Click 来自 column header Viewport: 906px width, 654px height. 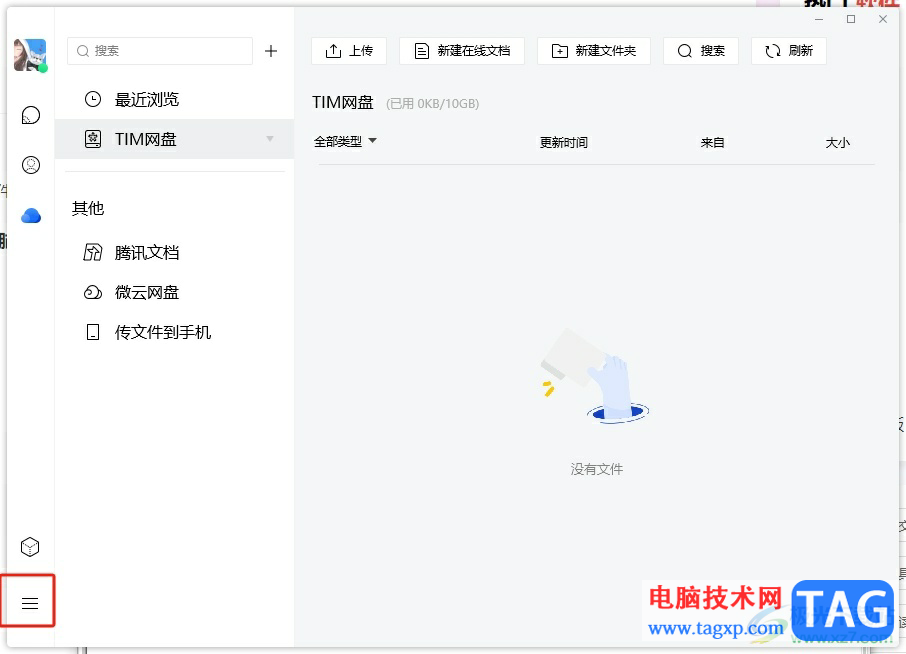click(712, 142)
